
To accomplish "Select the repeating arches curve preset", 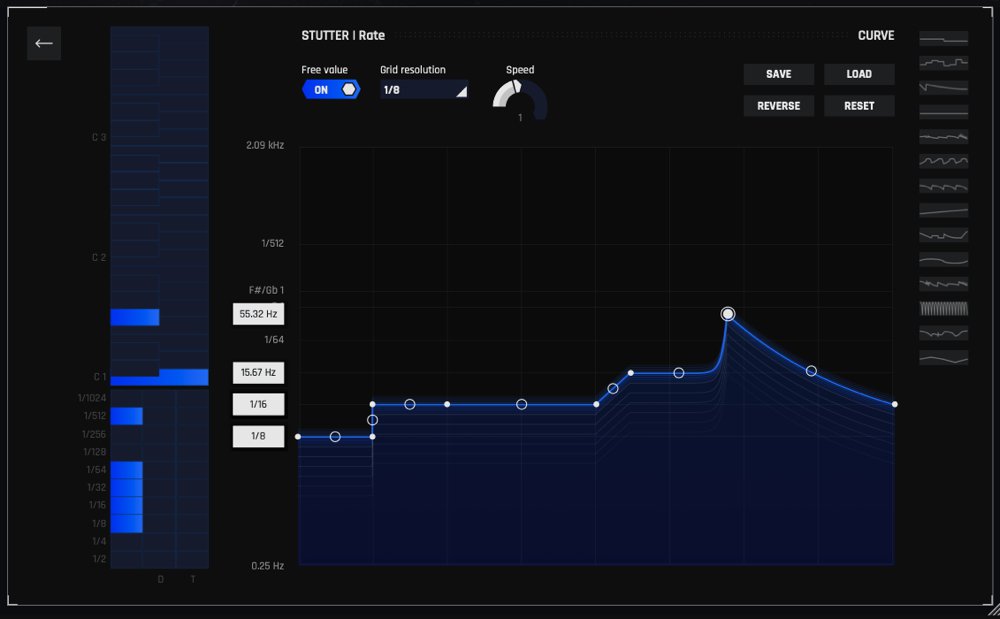I will 943,161.
